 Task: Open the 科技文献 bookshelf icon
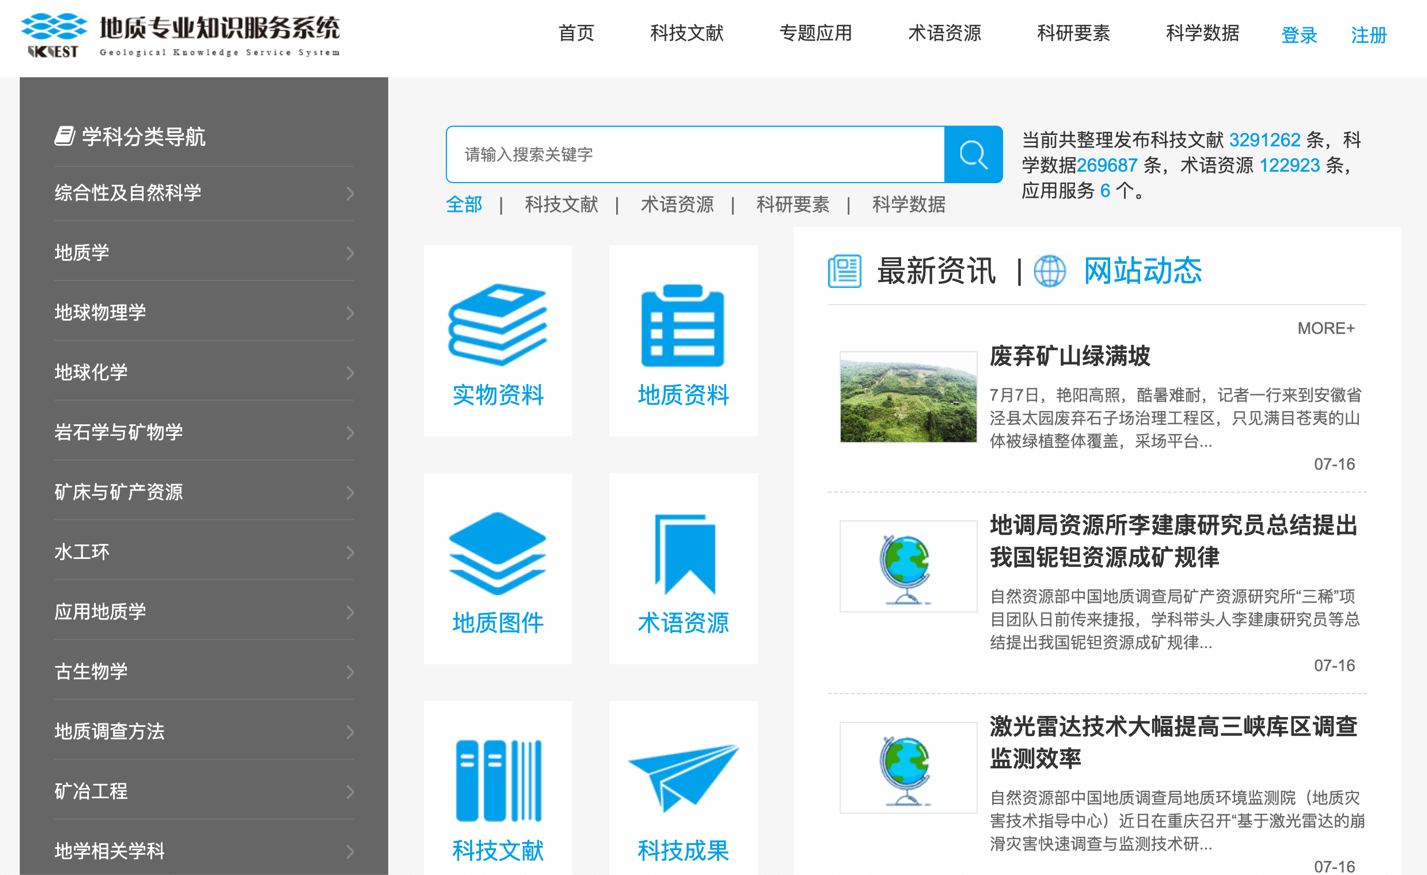[497, 780]
